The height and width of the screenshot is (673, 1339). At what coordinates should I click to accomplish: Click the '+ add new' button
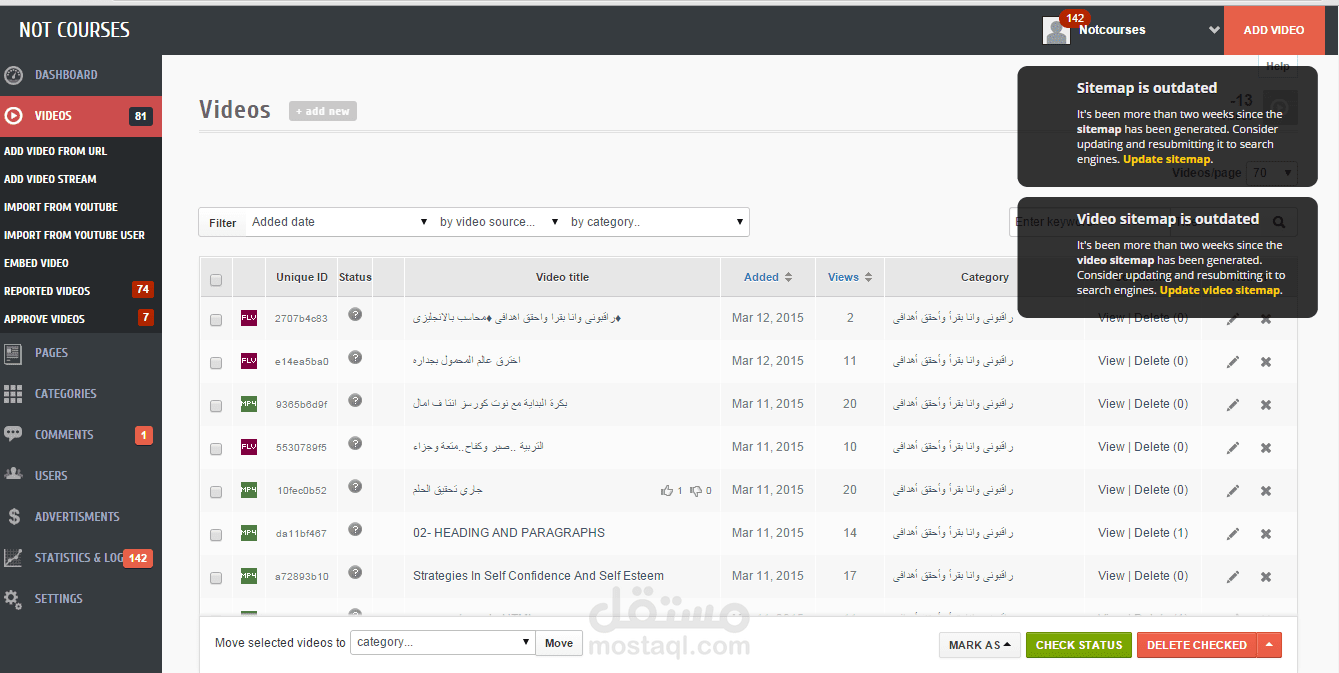coord(323,111)
